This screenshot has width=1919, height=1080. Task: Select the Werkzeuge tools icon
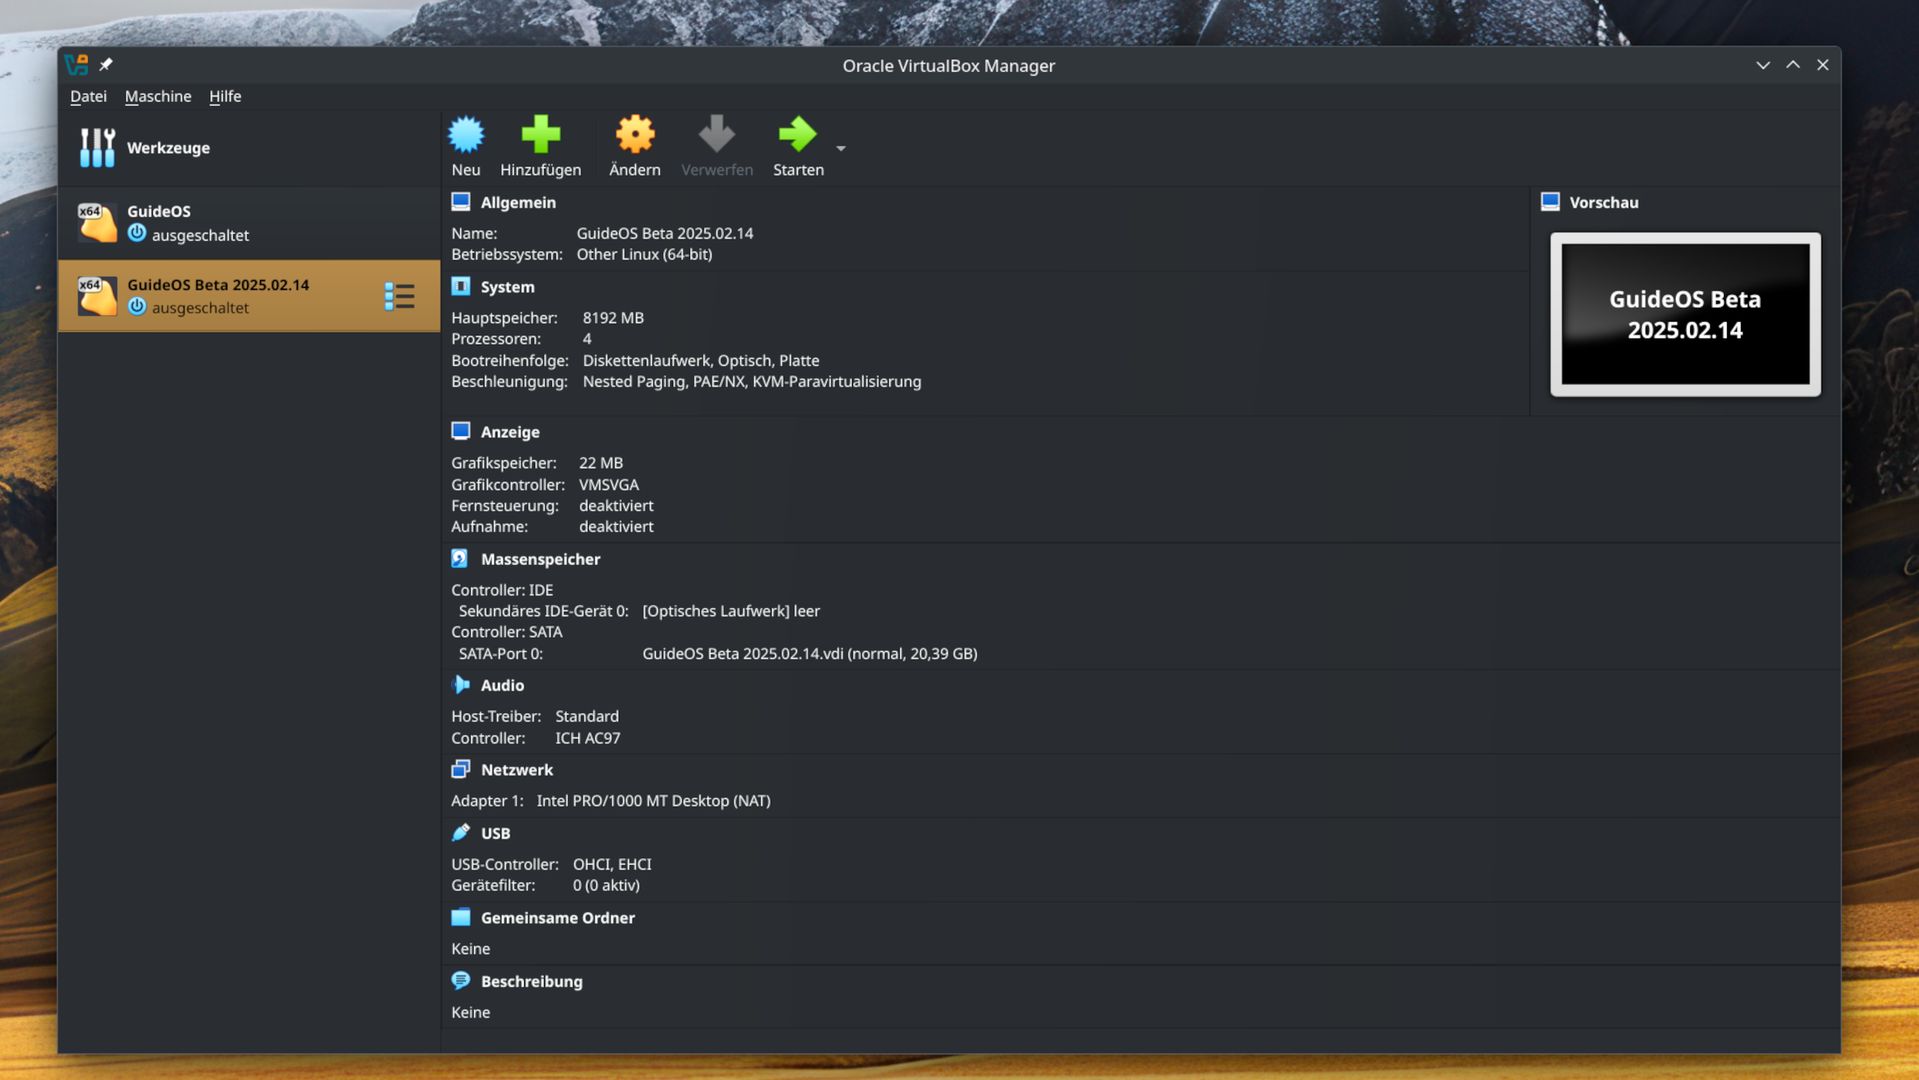point(97,147)
